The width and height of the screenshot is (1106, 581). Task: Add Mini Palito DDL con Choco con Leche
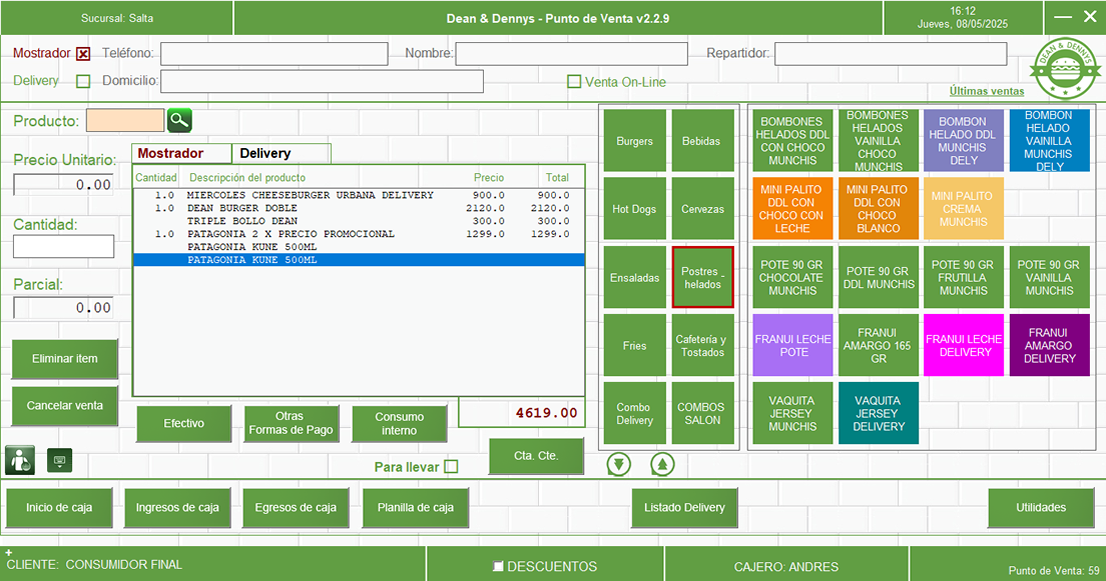pyautogui.click(x=793, y=209)
